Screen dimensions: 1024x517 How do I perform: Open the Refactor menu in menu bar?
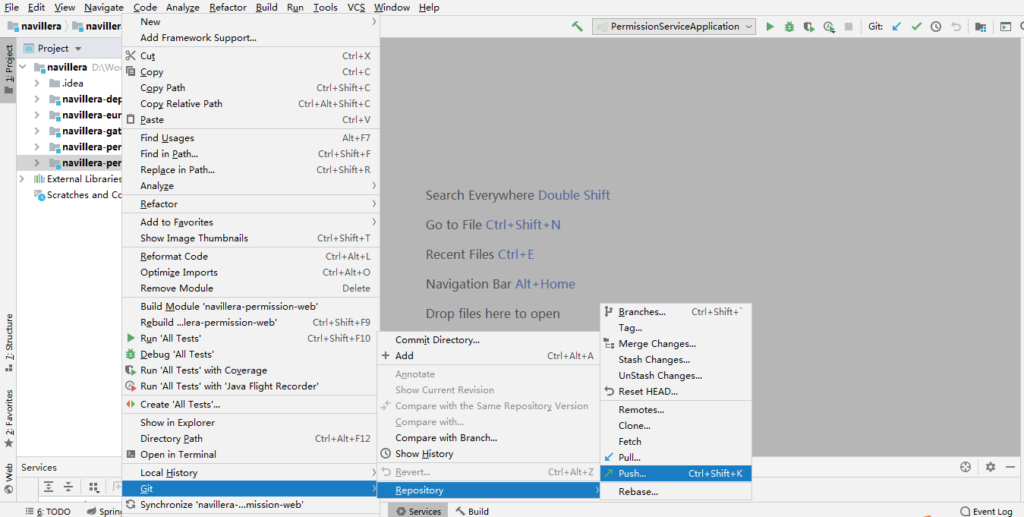coord(227,7)
